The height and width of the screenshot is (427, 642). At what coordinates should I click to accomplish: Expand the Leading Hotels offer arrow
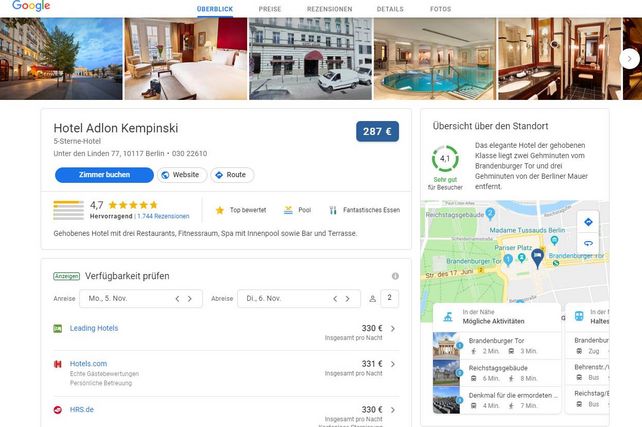[393, 328]
